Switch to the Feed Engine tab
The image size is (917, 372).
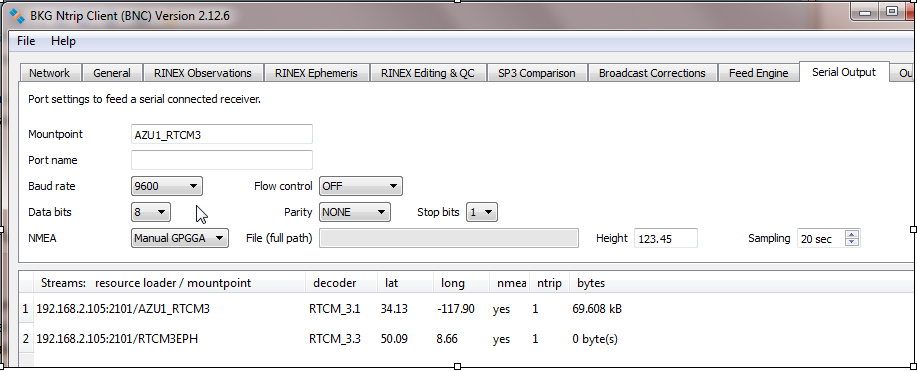point(759,73)
